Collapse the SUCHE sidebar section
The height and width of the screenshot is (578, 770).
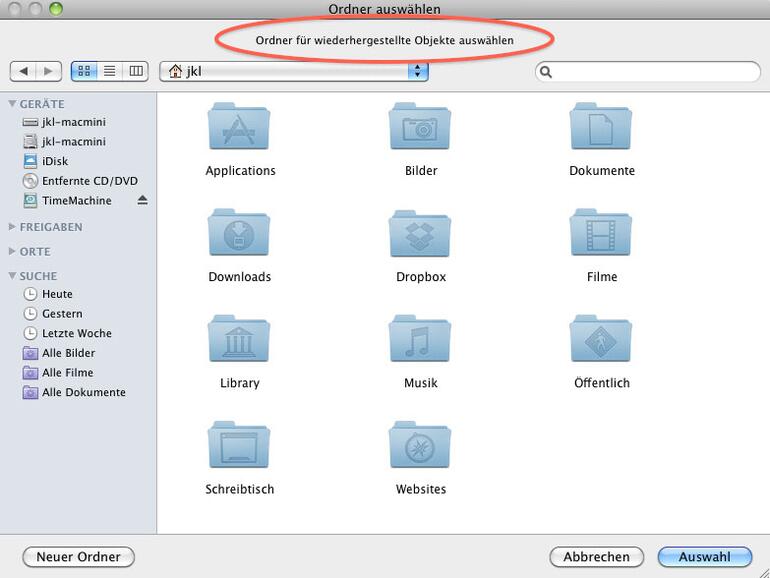[x=12, y=275]
